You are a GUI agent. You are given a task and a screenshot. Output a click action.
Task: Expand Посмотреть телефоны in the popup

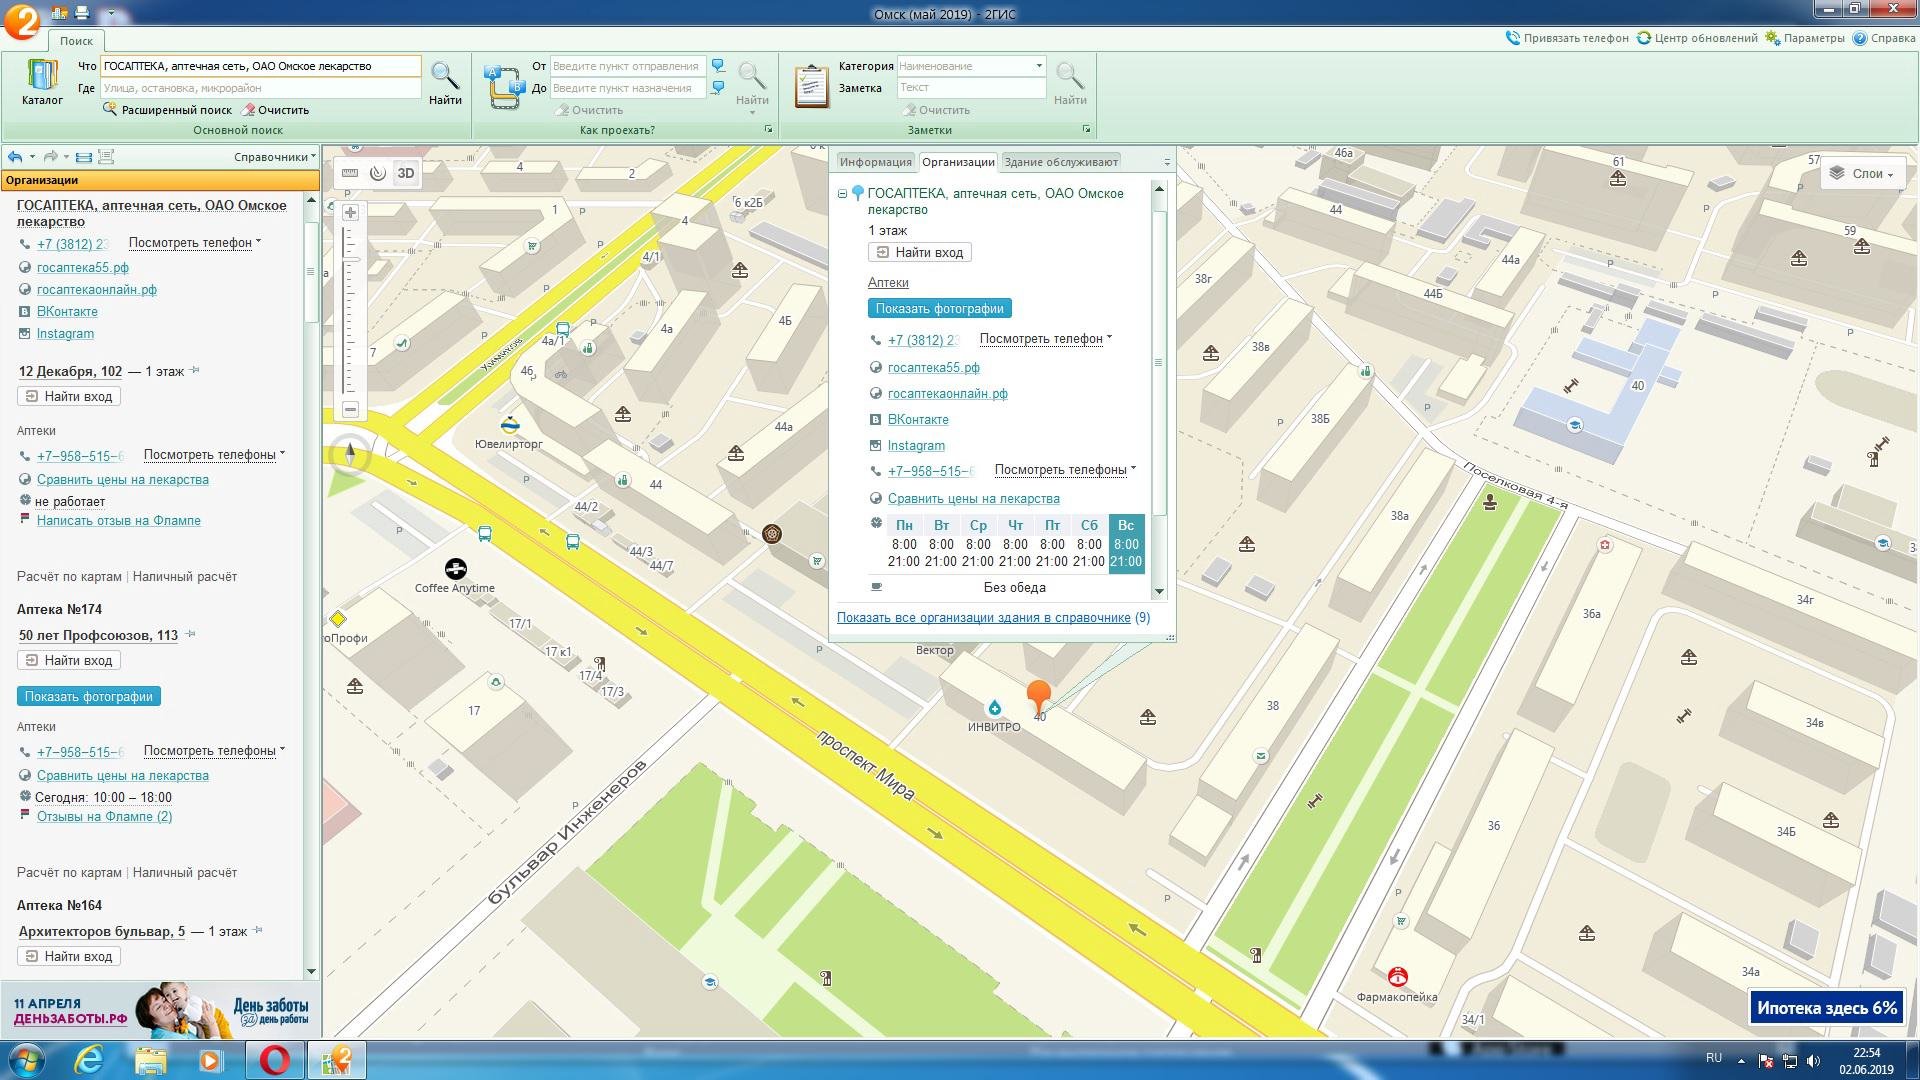click(x=1065, y=470)
